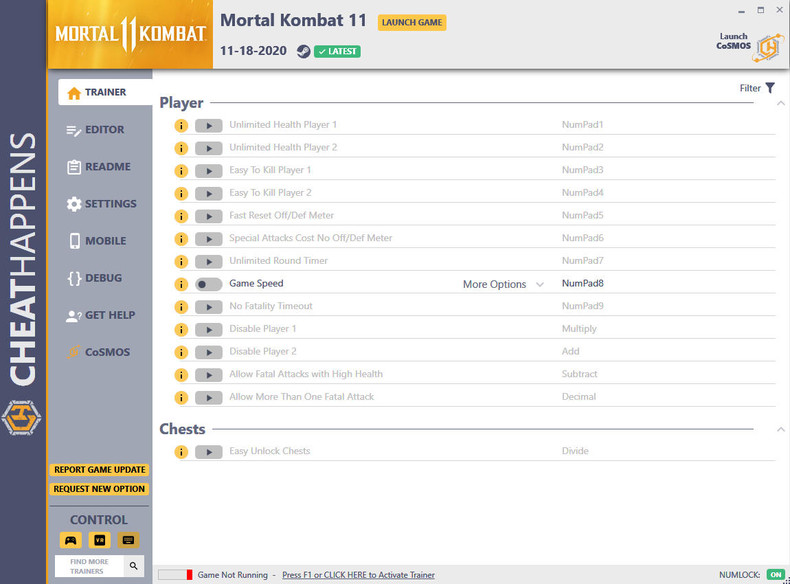Select the gamepad control icon
The image size is (790, 584).
71,540
